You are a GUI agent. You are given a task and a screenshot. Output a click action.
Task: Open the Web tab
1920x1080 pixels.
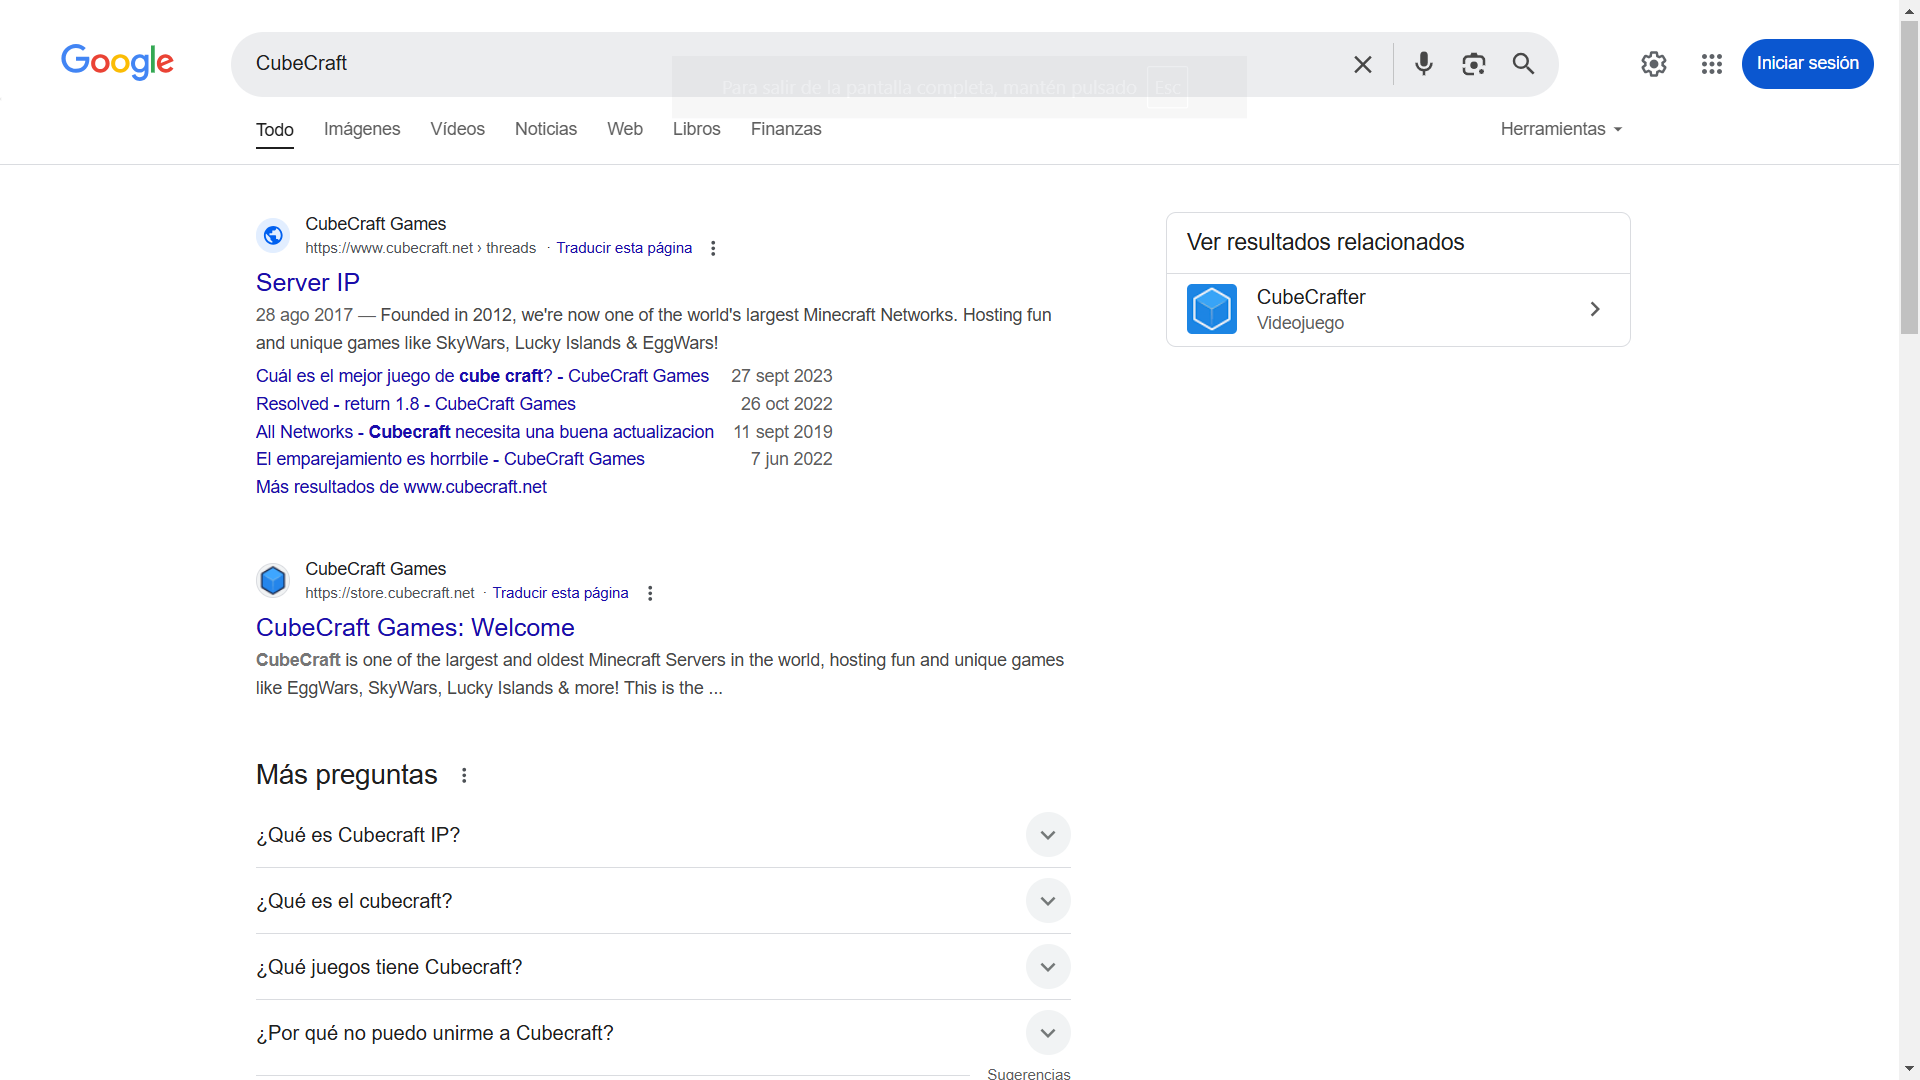625,129
